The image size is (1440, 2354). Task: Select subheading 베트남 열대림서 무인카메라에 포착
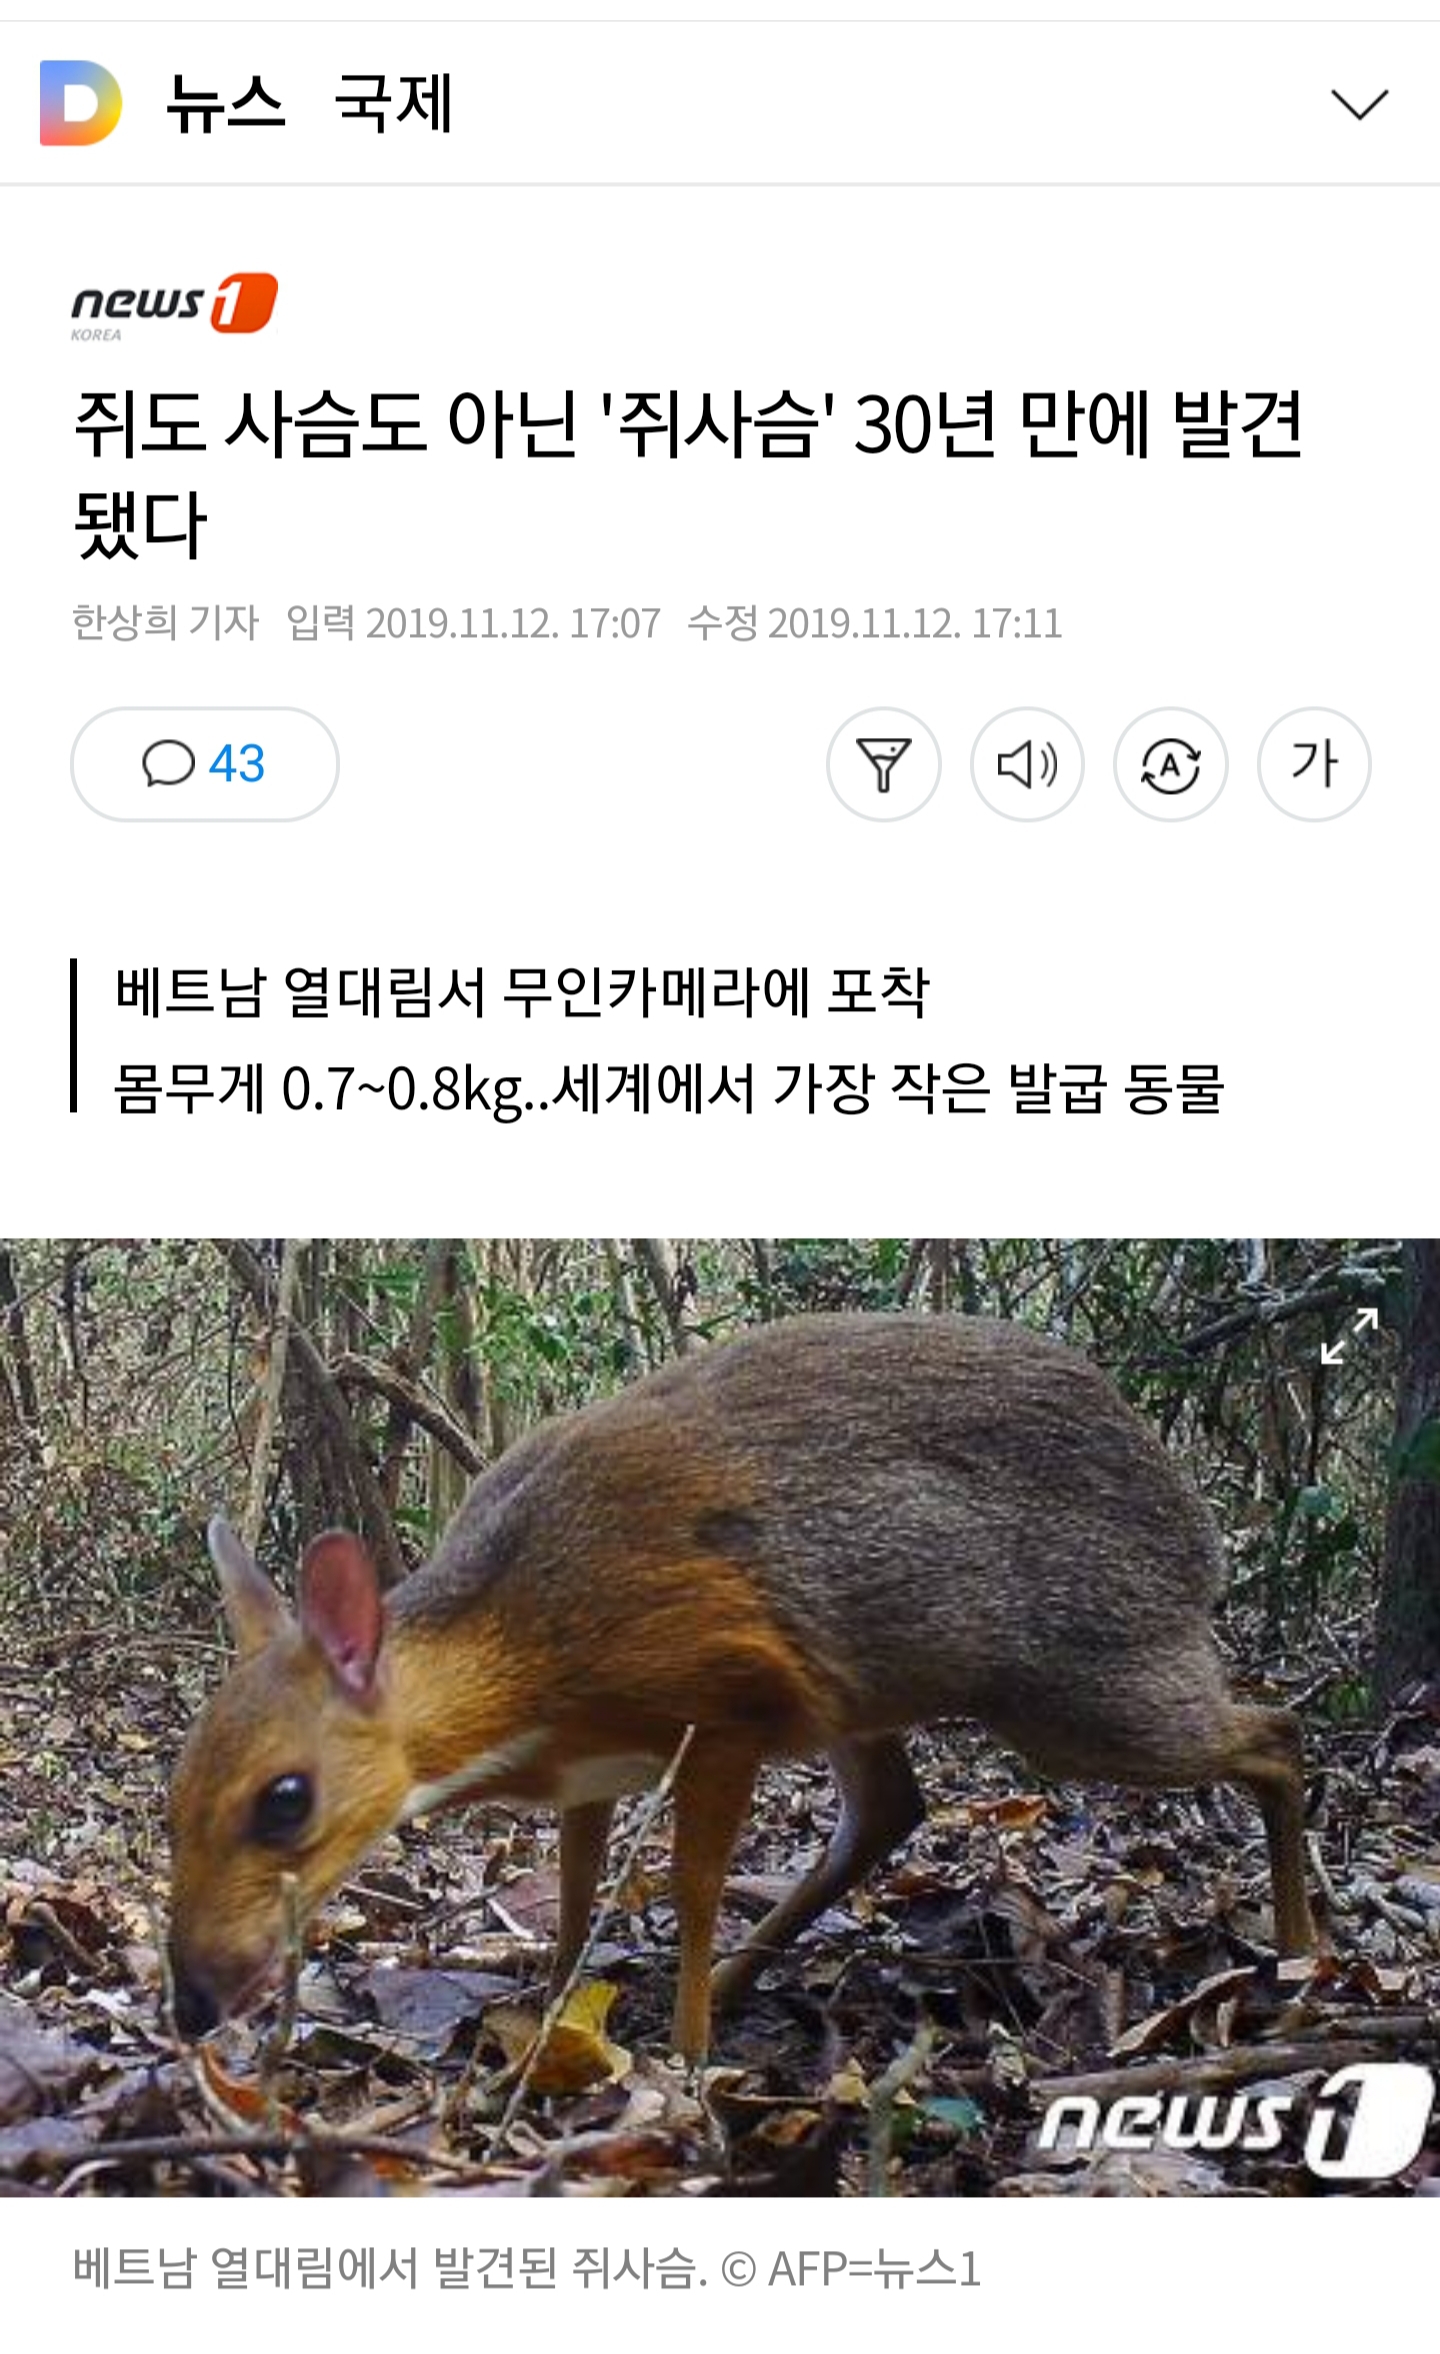522,992
